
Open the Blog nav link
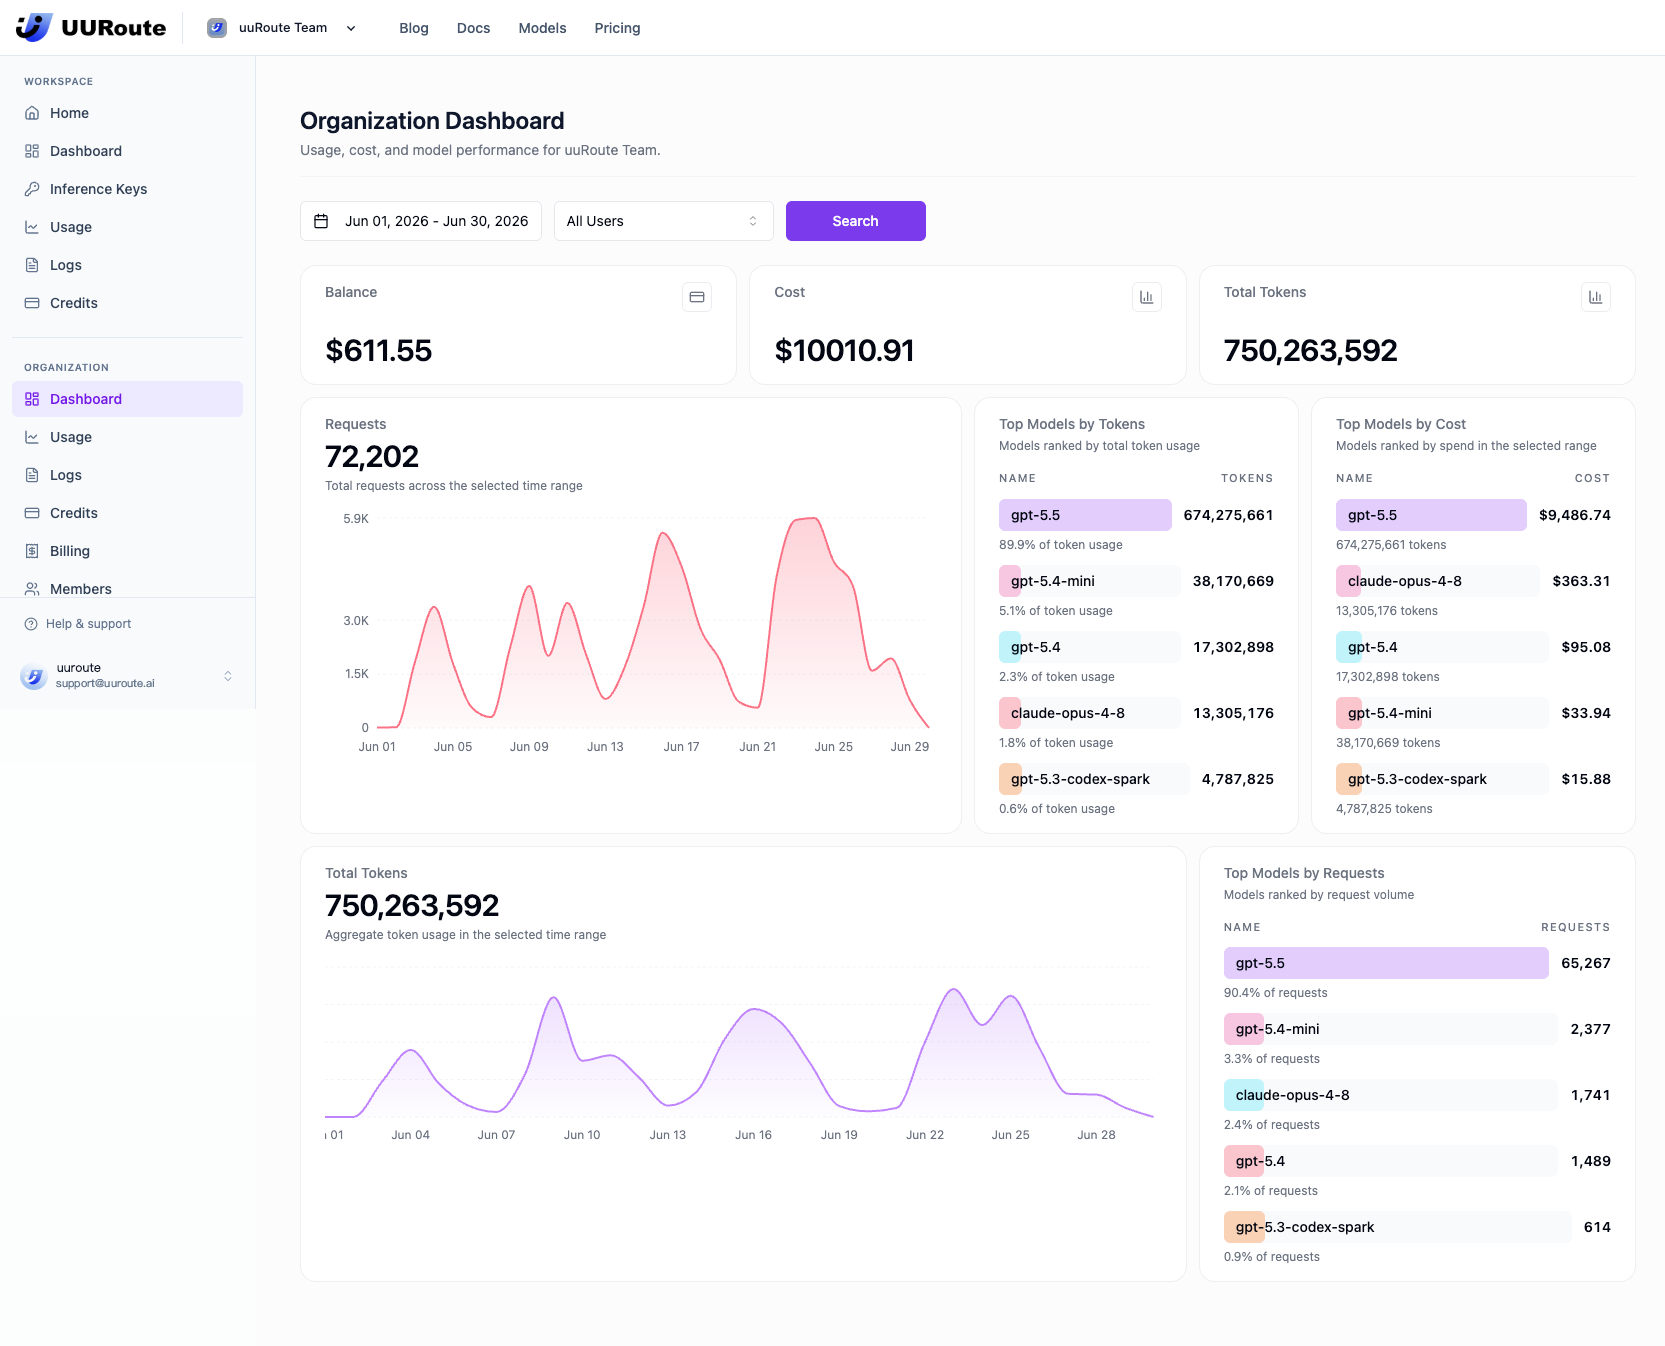(414, 28)
